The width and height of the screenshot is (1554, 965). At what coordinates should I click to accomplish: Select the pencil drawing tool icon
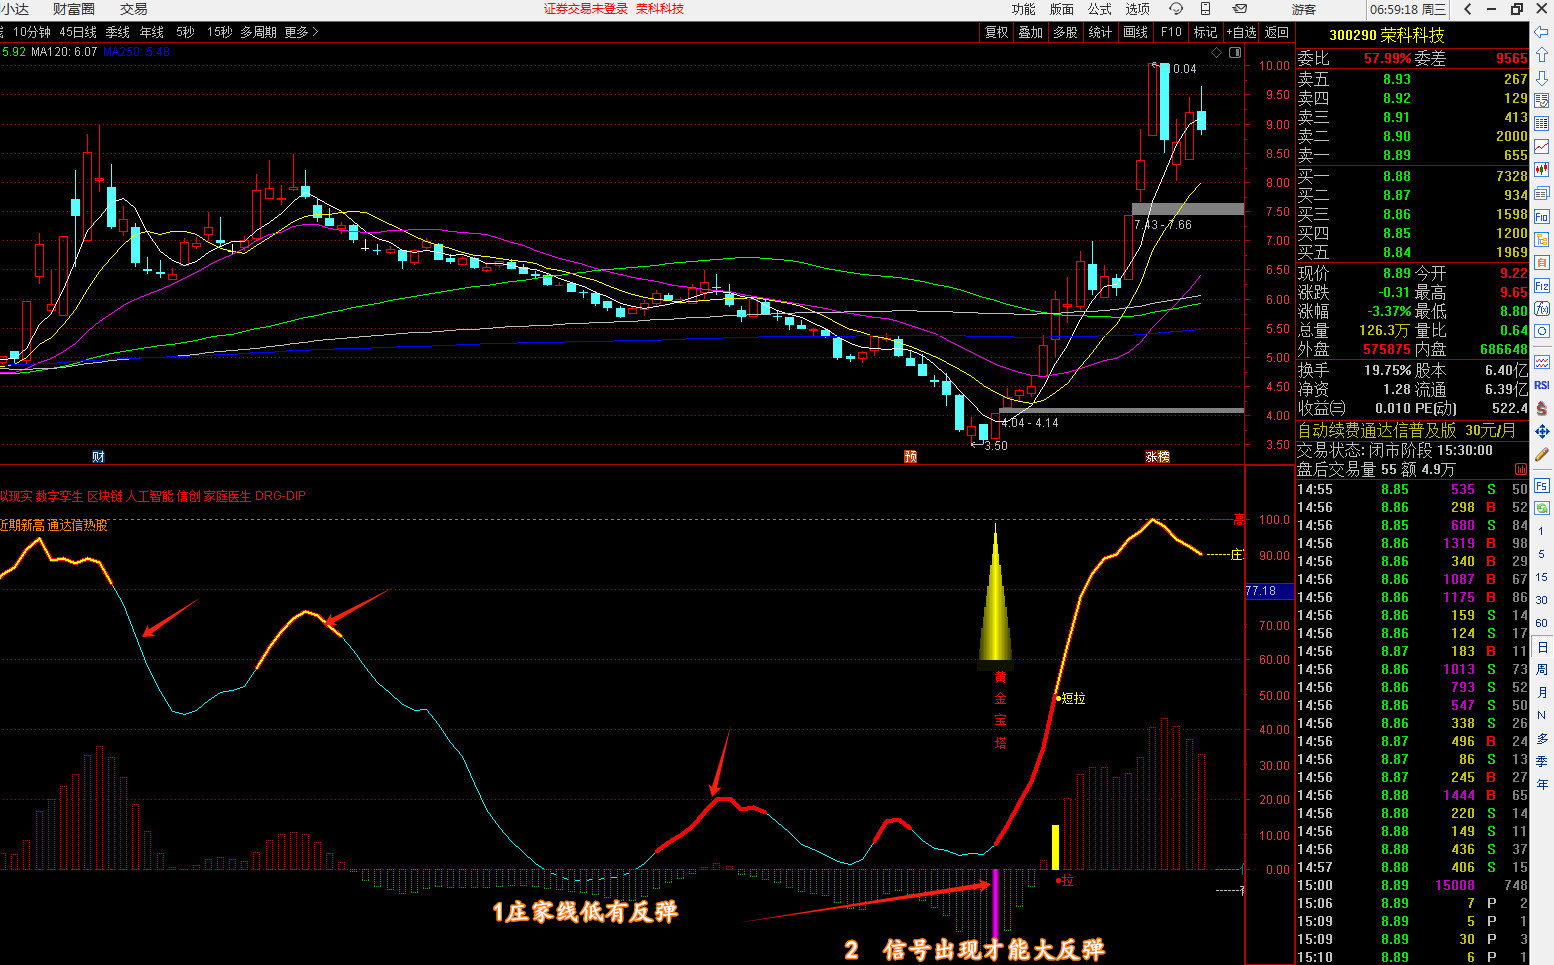(1541, 454)
